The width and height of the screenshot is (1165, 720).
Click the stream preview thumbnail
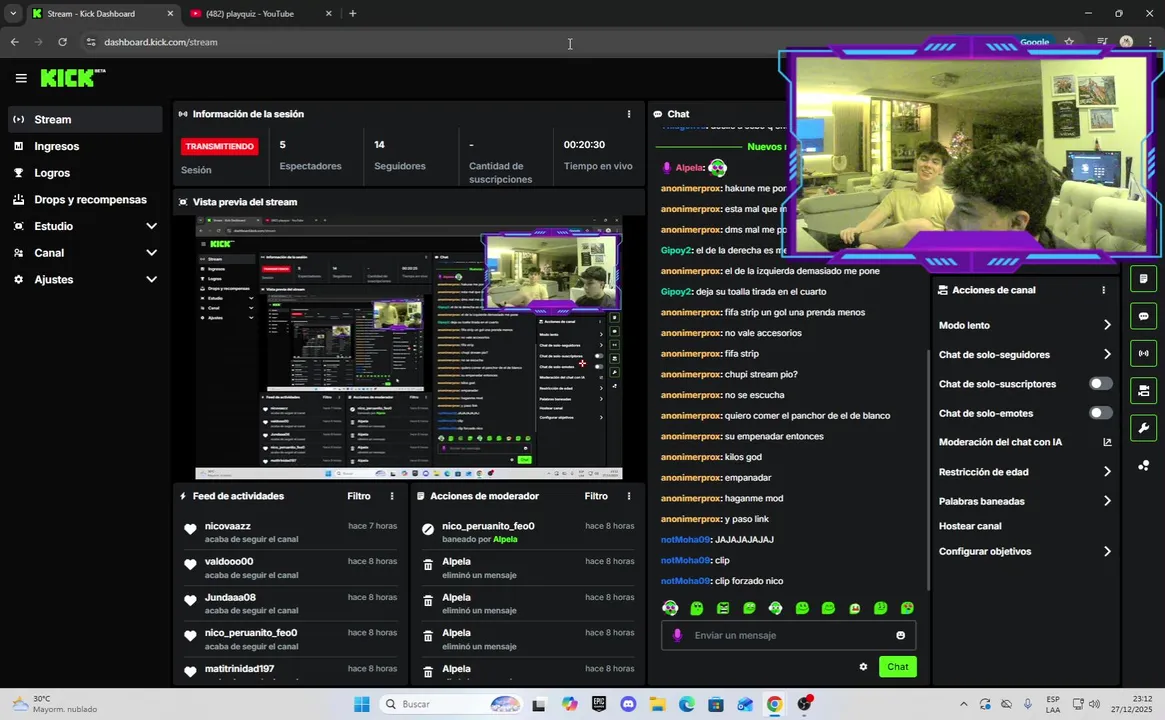pos(409,348)
